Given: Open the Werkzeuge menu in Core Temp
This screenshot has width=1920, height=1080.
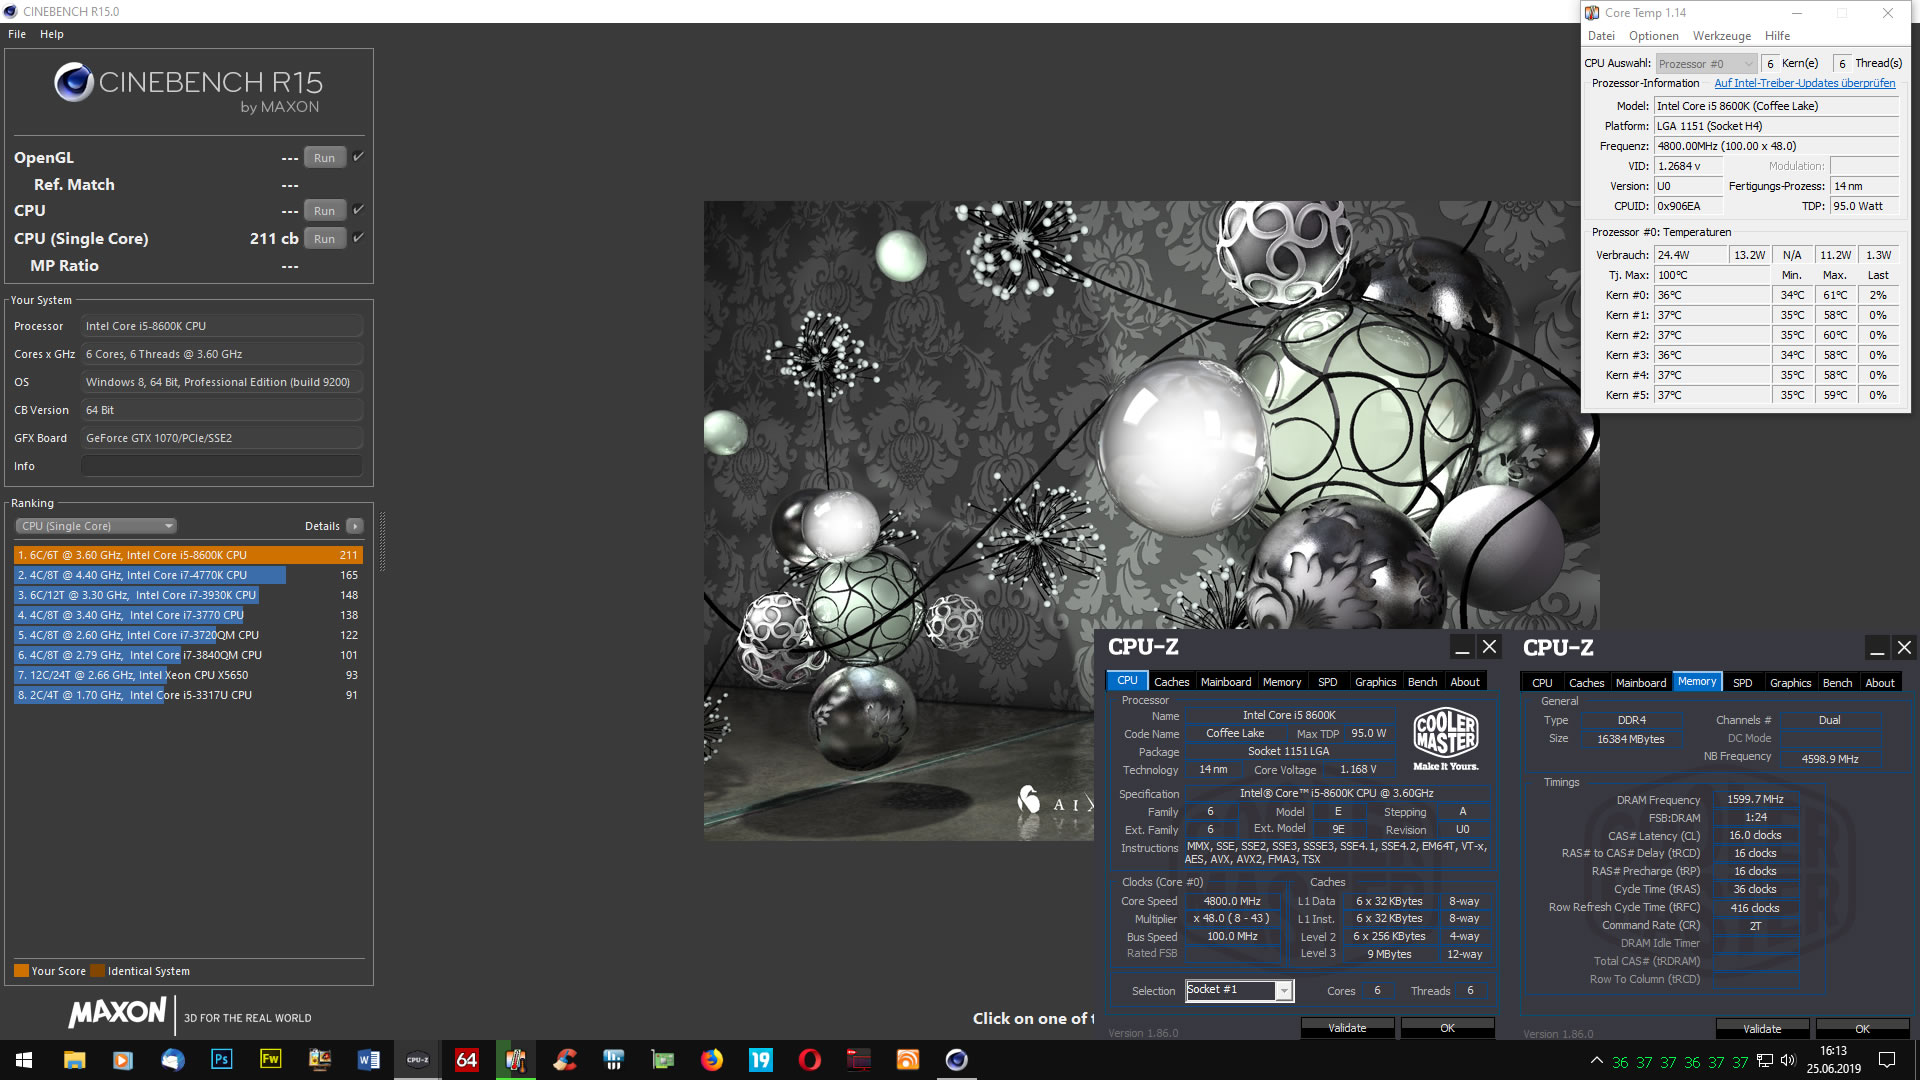Looking at the screenshot, I should coord(1721,36).
